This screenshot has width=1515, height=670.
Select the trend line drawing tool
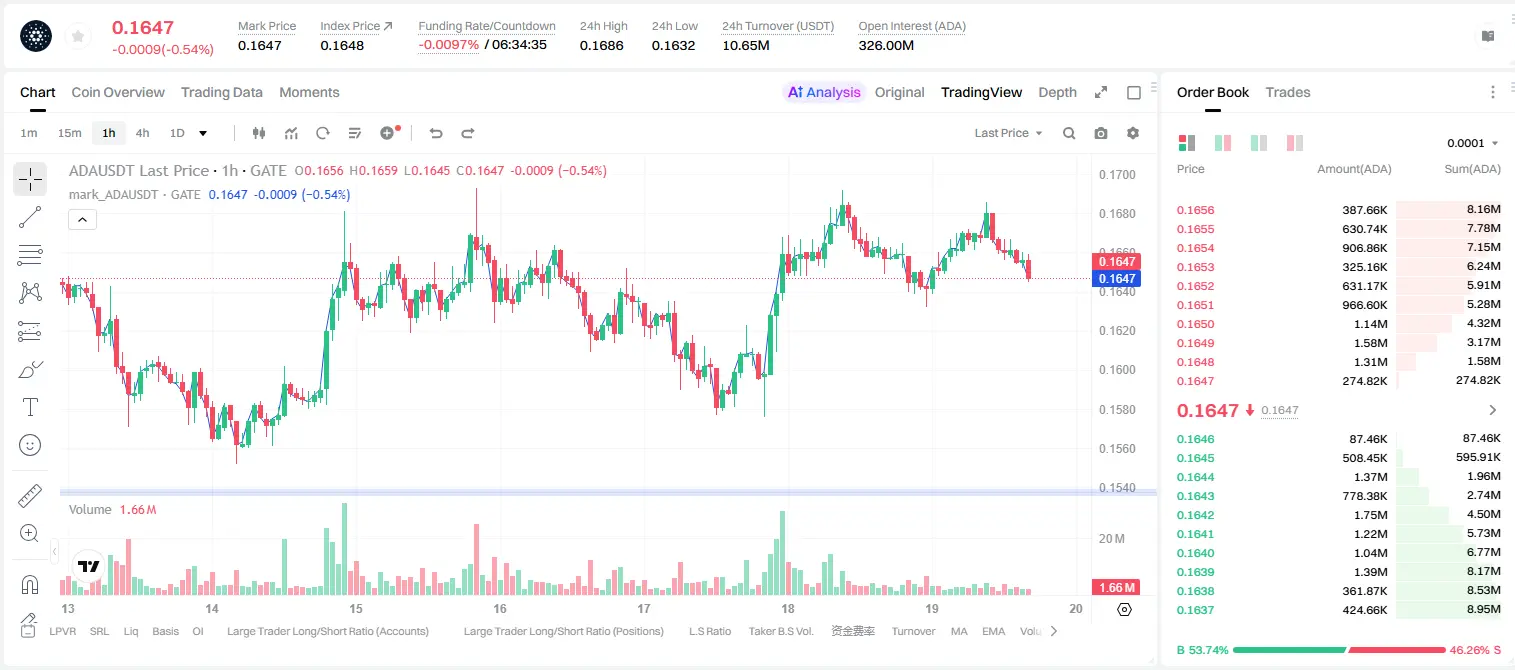[30, 217]
